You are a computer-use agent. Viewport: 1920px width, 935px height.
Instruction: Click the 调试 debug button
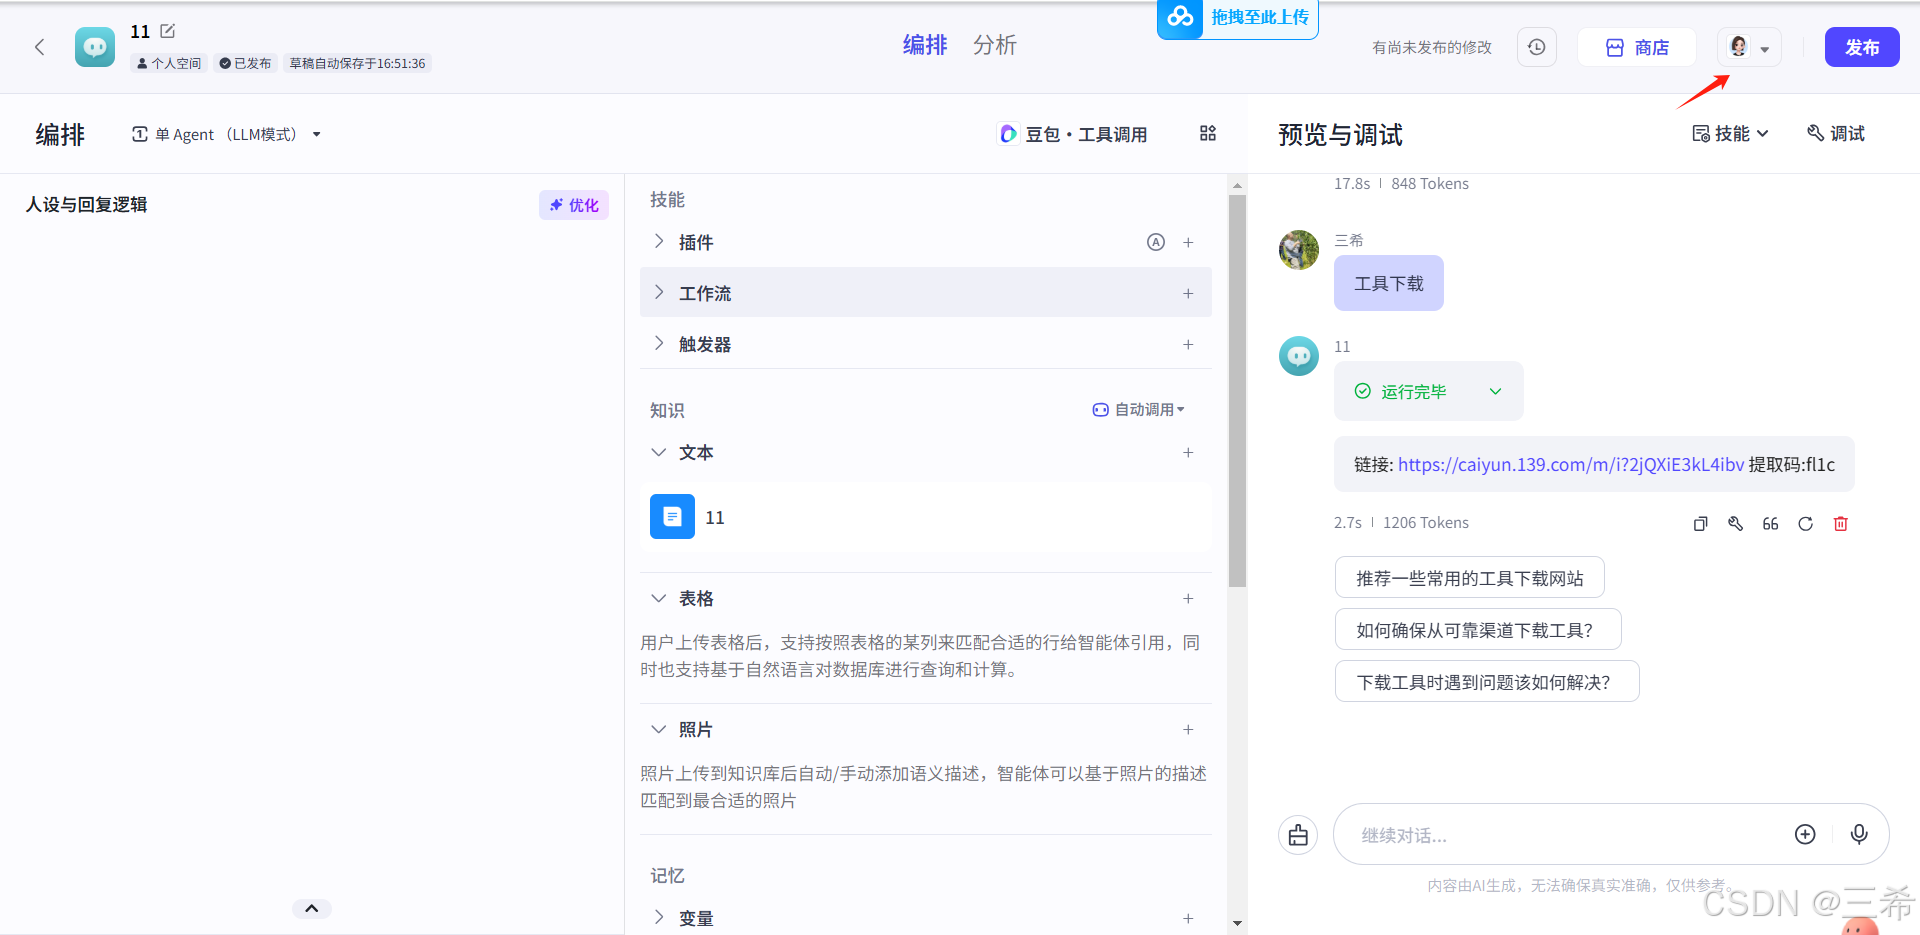[x=1836, y=133]
